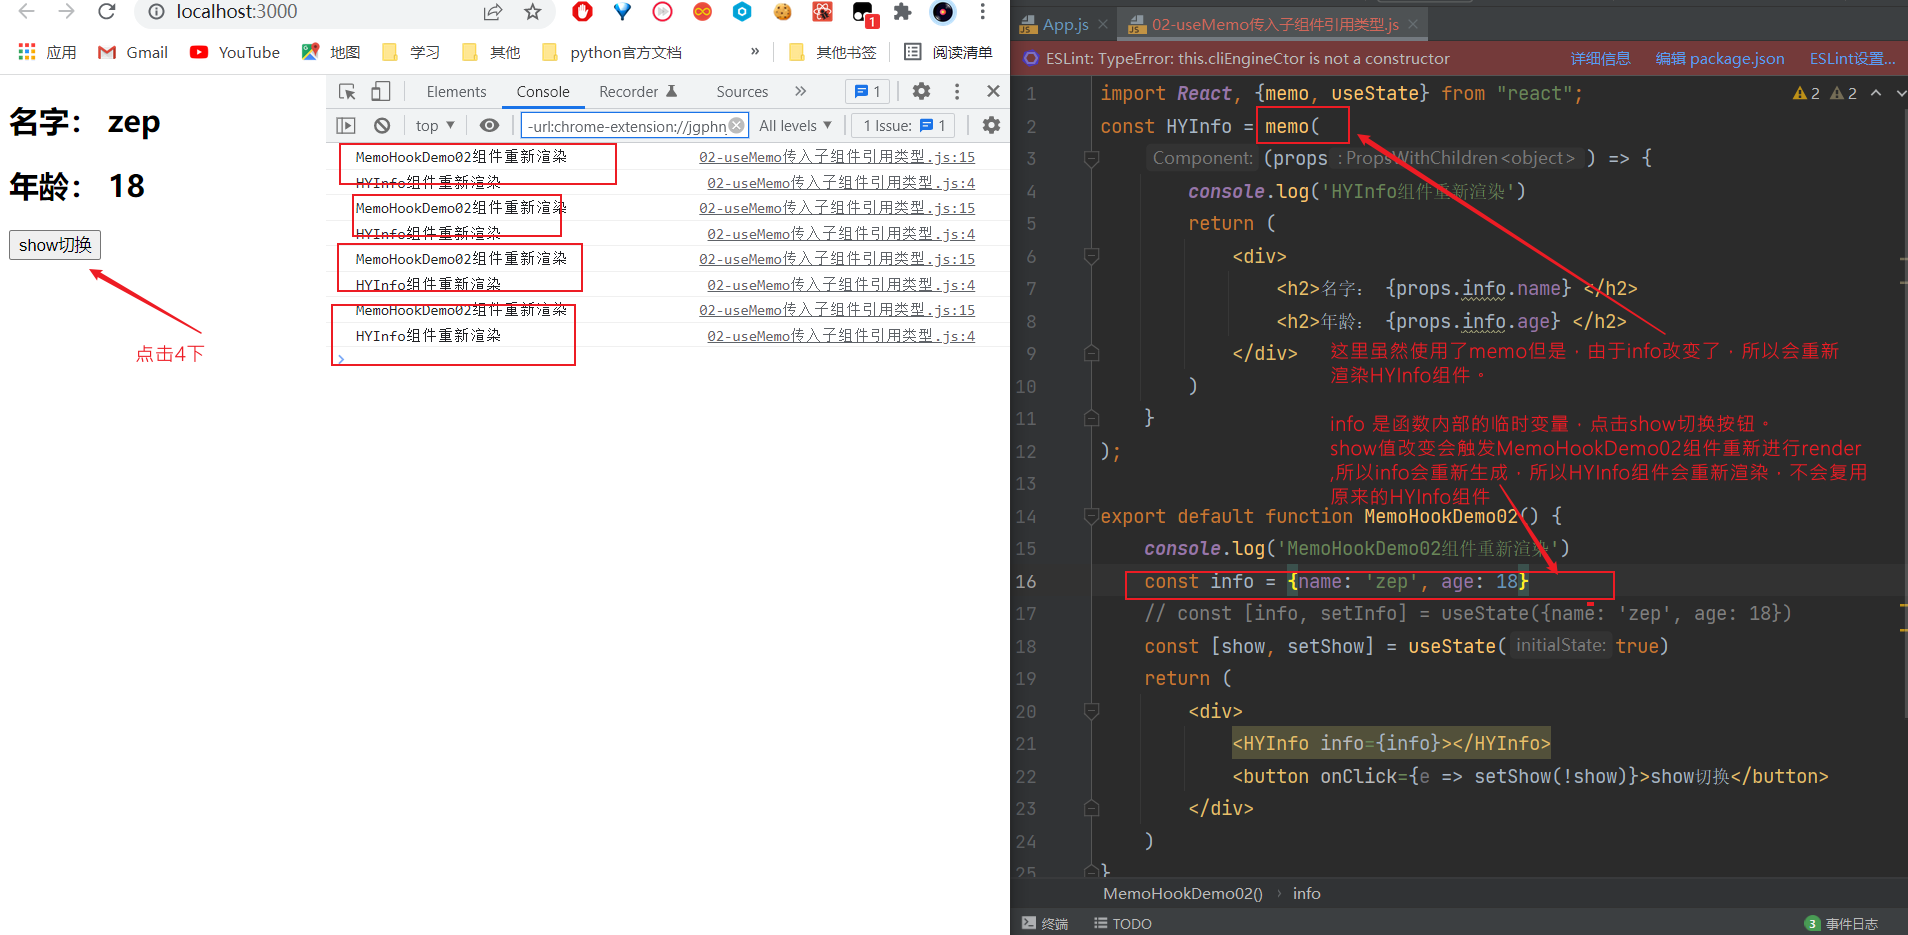Open DevTools customize three-dot menu
This screenshot has height=935, width=1908.
[x=957, y=92]
